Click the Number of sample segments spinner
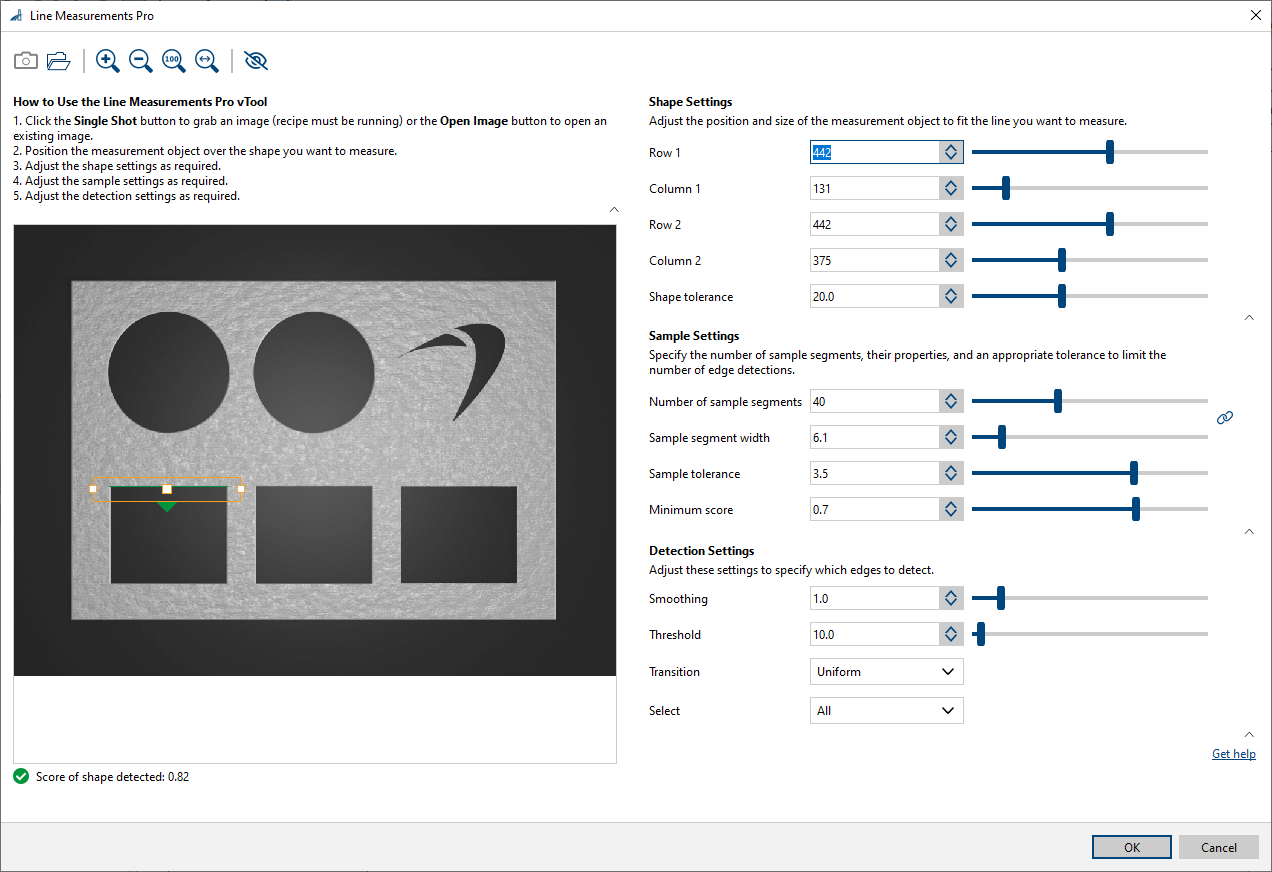This screenshot has height=872, width=1272. click(x=951, y=401)
